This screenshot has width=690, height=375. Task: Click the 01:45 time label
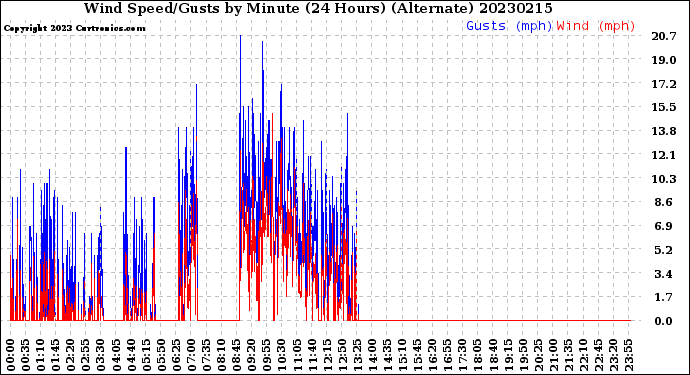coord(55,355)
